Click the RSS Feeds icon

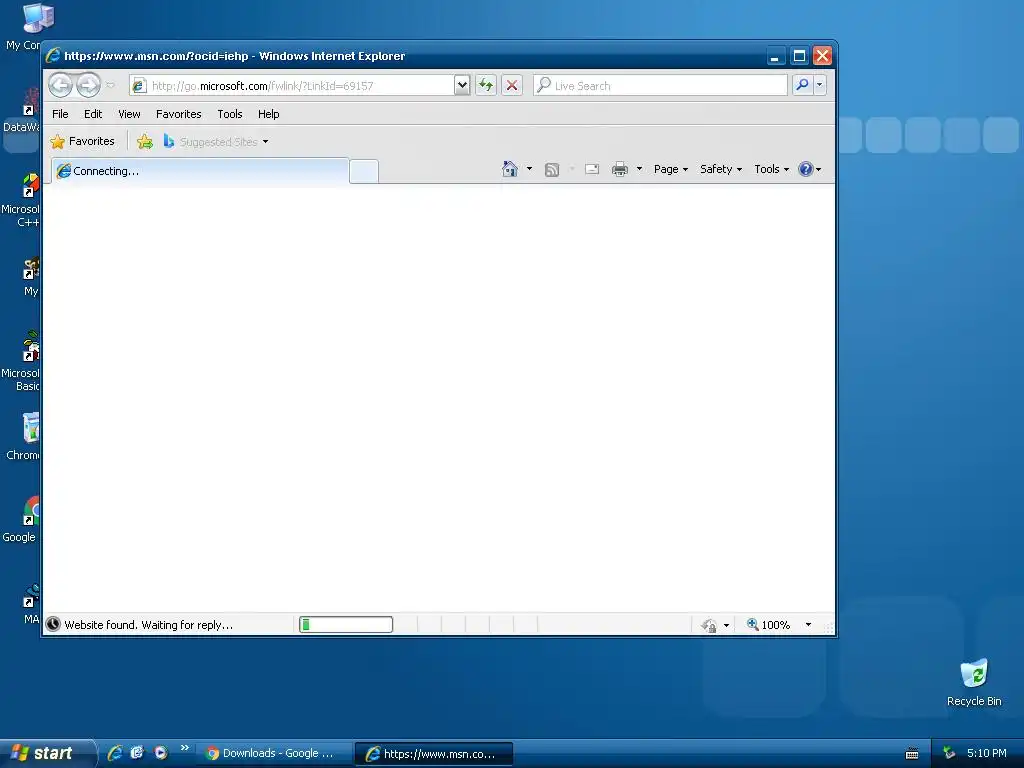(552, 170)
